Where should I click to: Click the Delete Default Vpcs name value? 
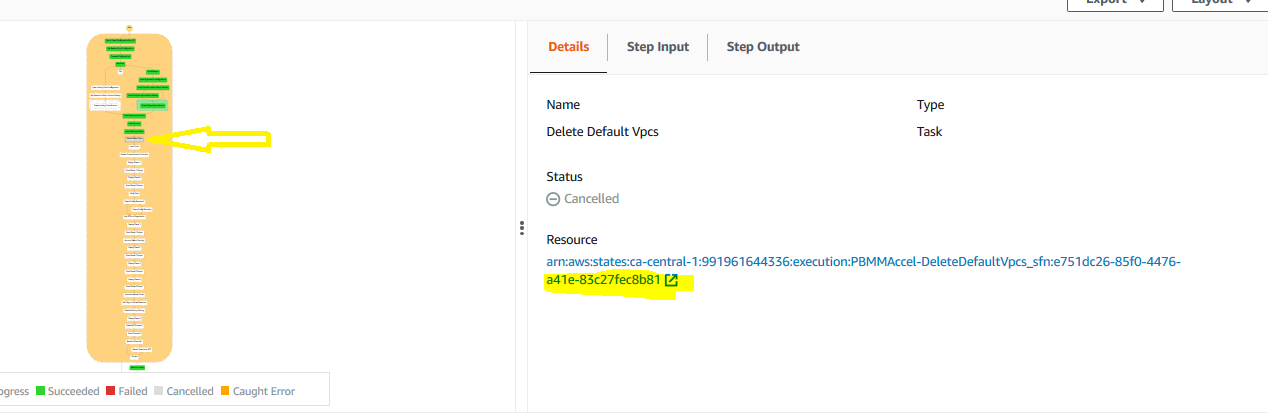click(x=602, y=132)
